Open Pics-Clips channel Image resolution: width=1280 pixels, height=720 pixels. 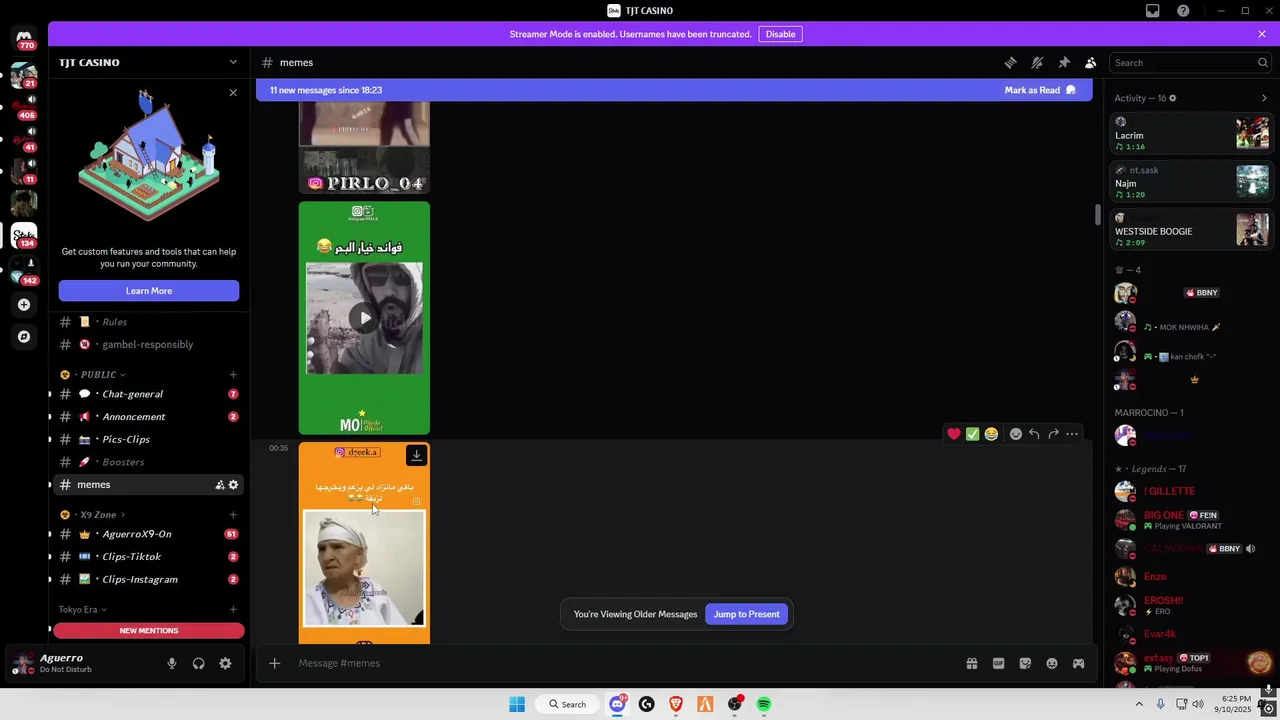[x=149, y=439]
